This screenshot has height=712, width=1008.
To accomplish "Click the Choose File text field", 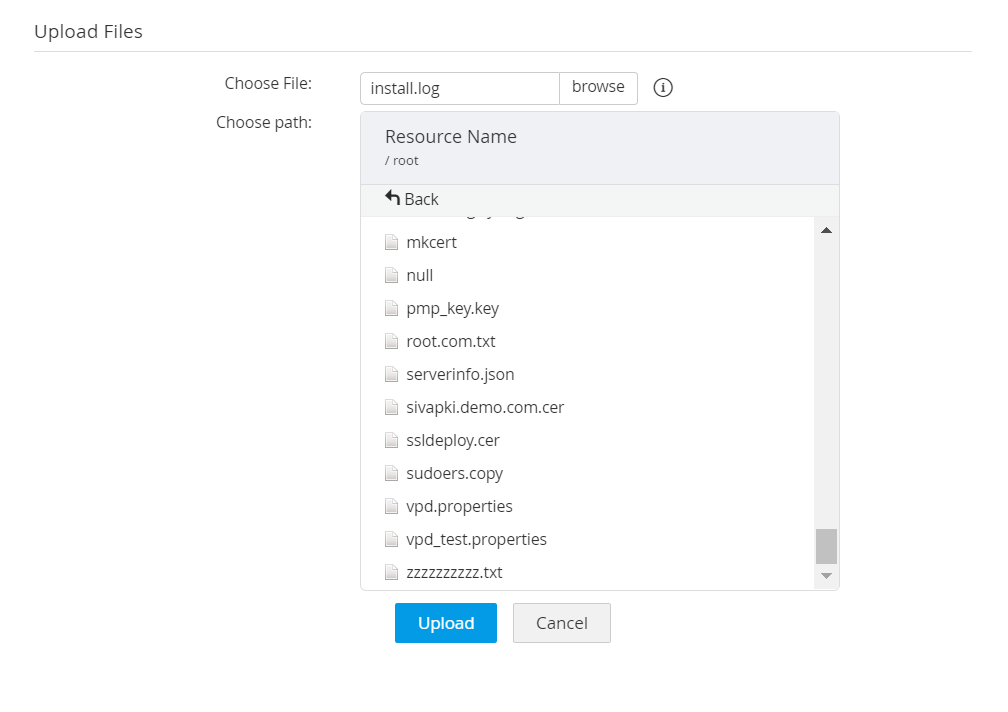I will coord(459,88).
